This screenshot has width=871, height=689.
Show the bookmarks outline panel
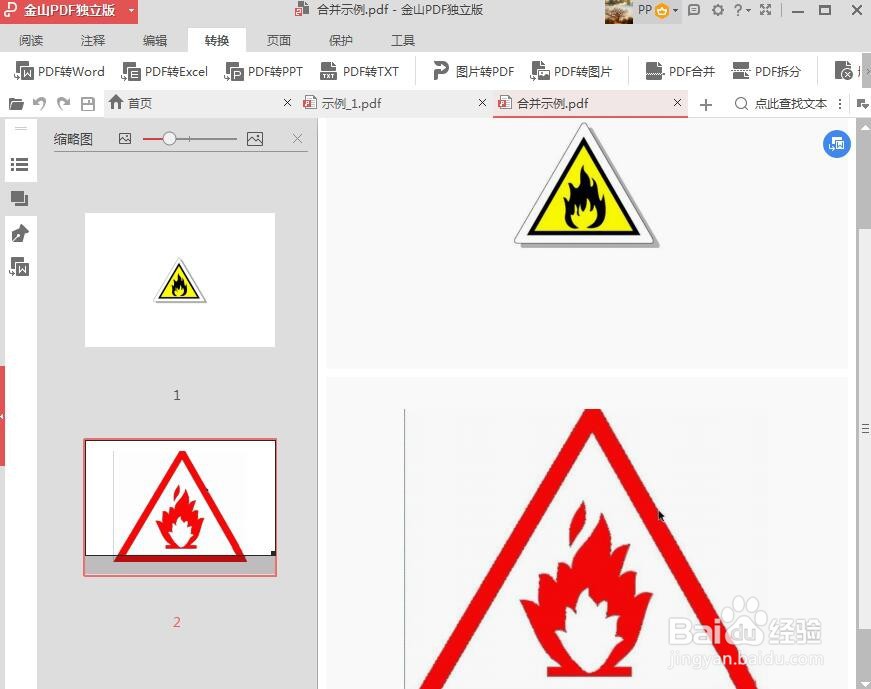coord(19,164)
